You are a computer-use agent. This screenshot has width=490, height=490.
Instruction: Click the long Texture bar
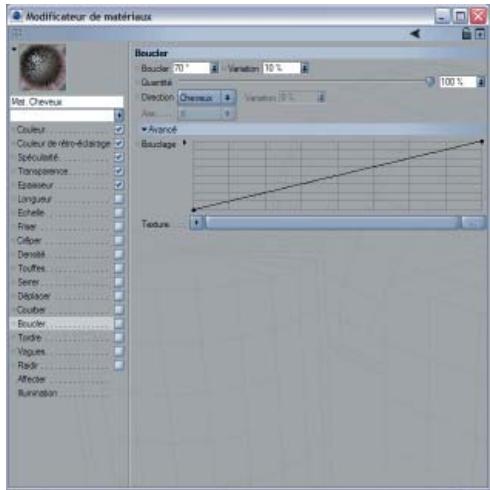click(332, 222)
